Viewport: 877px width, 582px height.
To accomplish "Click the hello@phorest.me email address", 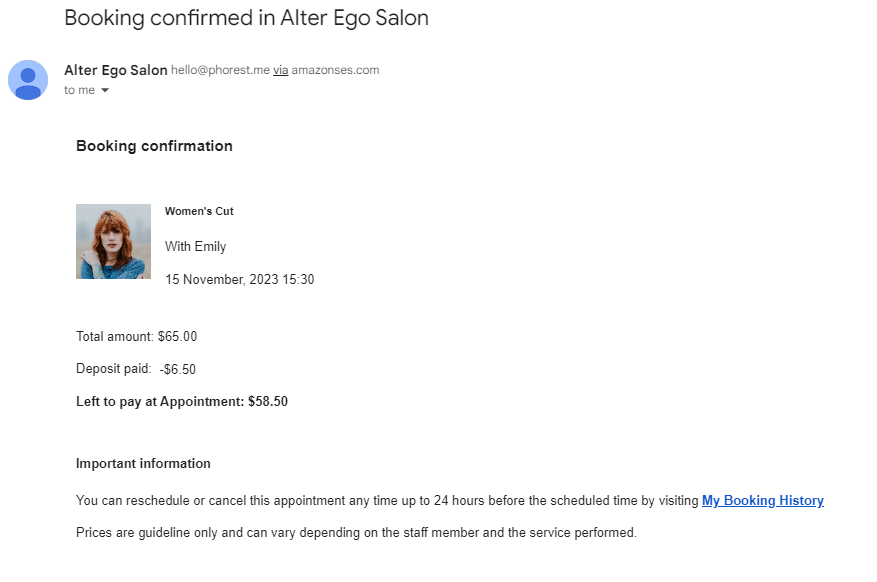I will tap(220, 70).
